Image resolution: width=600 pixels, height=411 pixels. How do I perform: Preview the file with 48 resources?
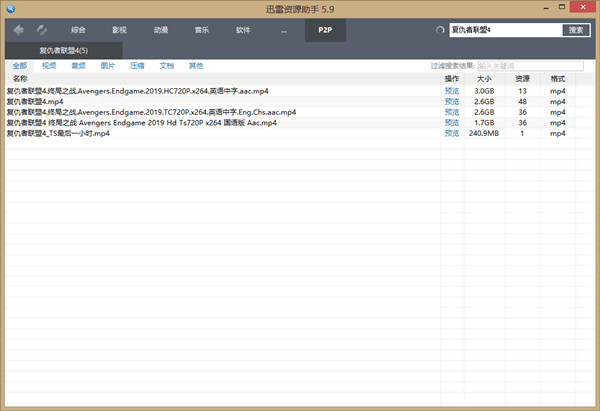[x=452, y=102]
